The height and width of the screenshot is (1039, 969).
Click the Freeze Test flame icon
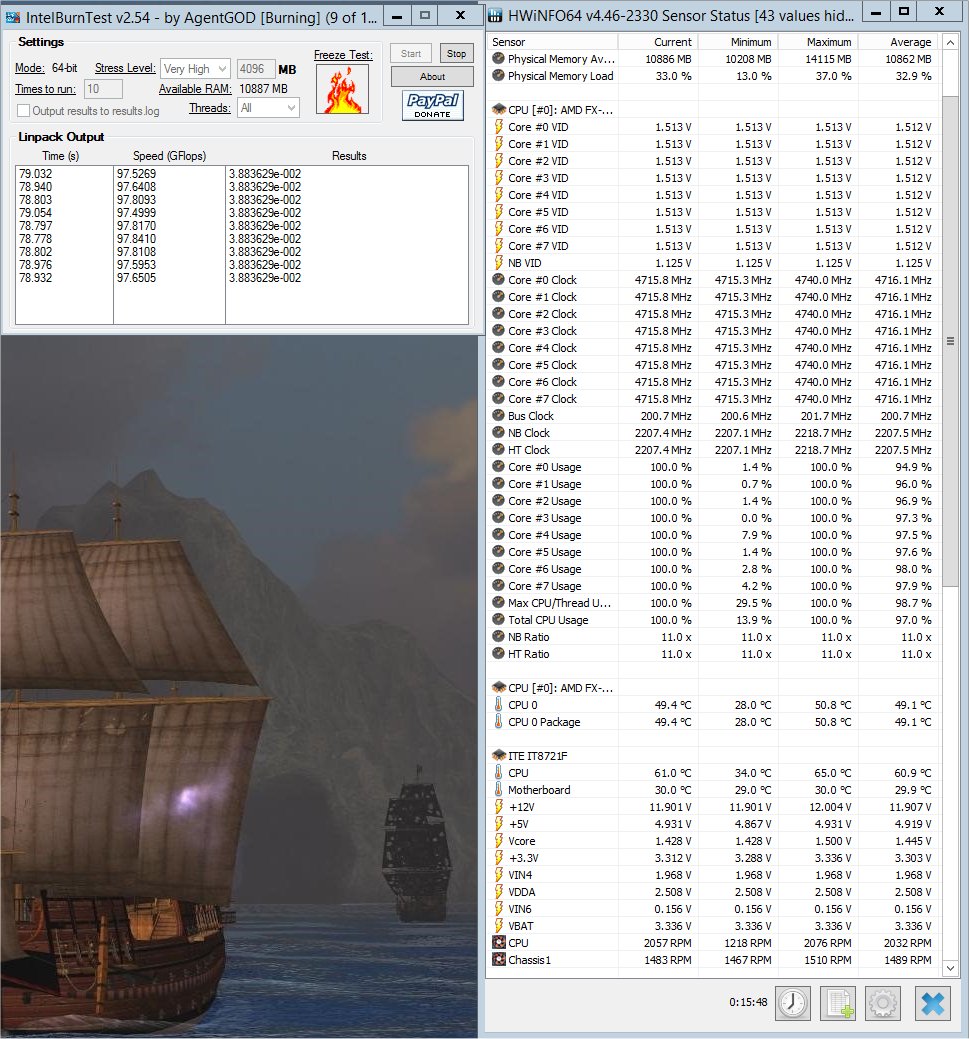[x=343, y=89]
